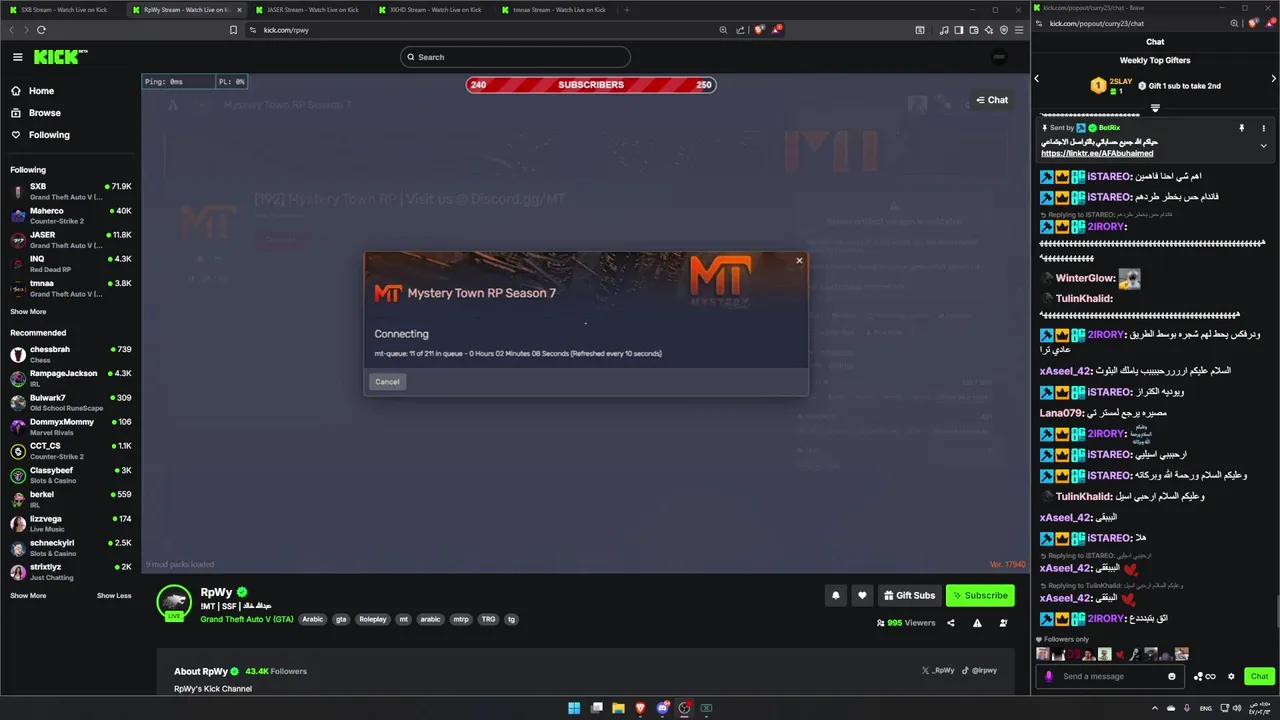Open tmnaa channel in Following list
Image resolution: width=1280 pixels, height=720 pixels.
tap(70, 288)
